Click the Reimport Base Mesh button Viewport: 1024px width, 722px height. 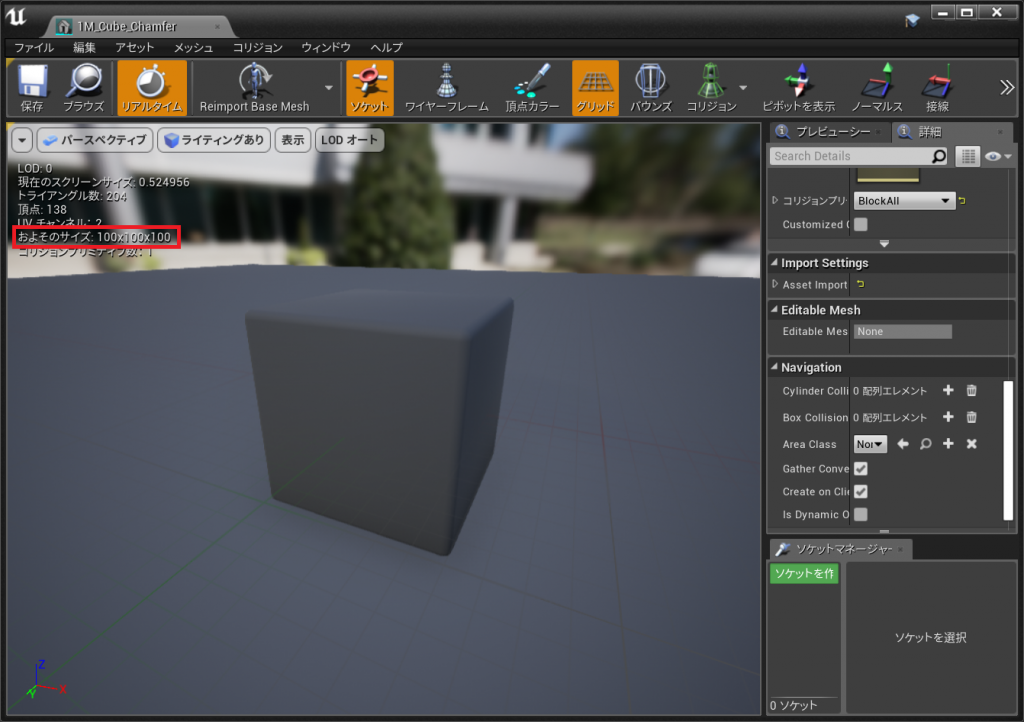[254, 87]
